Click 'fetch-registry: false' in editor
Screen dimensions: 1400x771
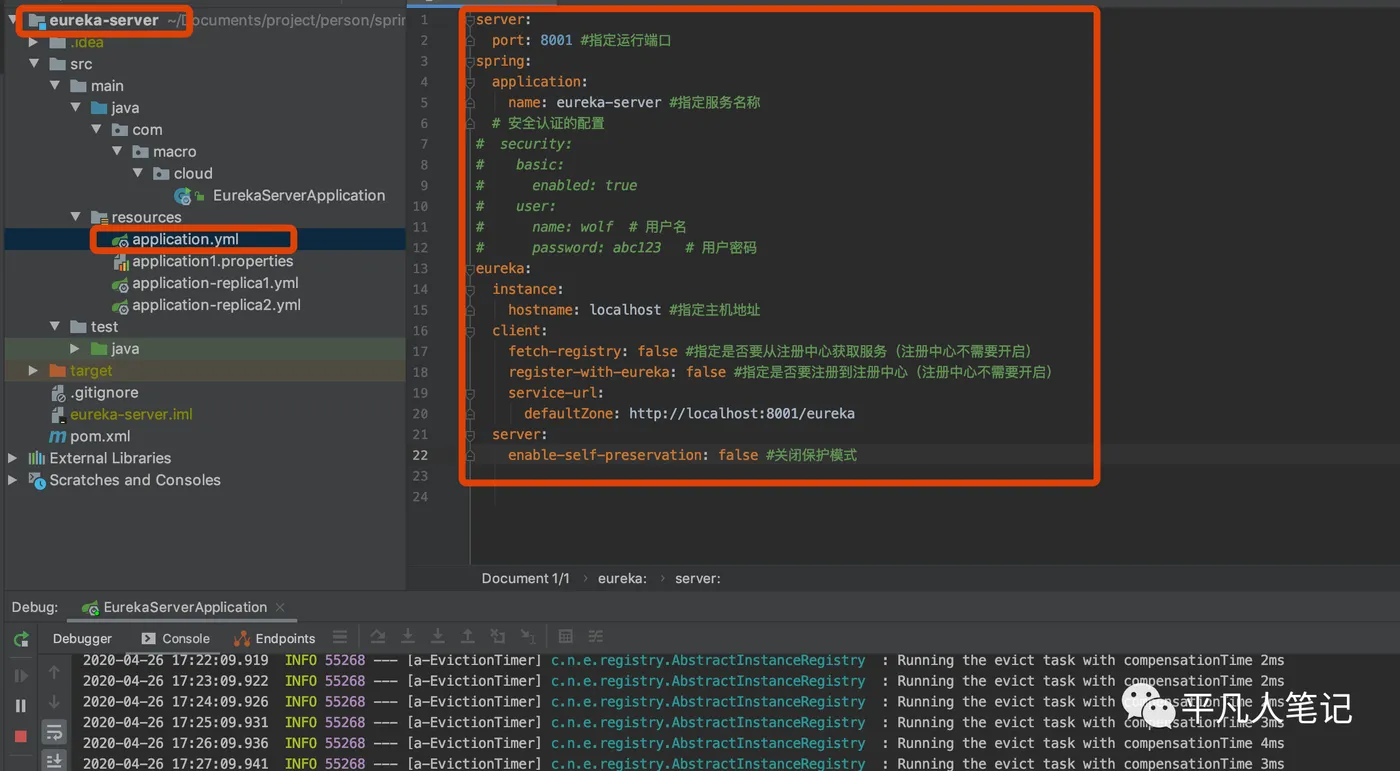[x=593, y=351]
